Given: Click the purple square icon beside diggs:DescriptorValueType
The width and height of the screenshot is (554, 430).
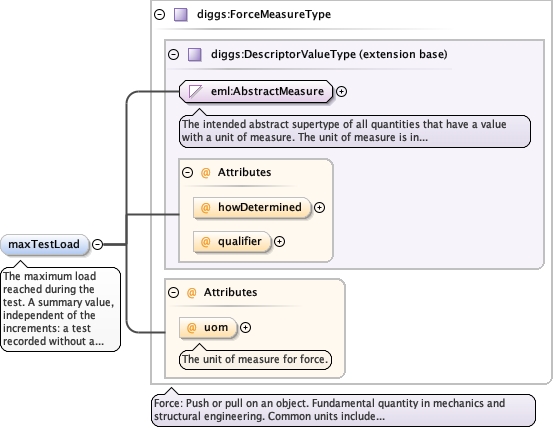Looking at the screenshot, I should [195, 55].
